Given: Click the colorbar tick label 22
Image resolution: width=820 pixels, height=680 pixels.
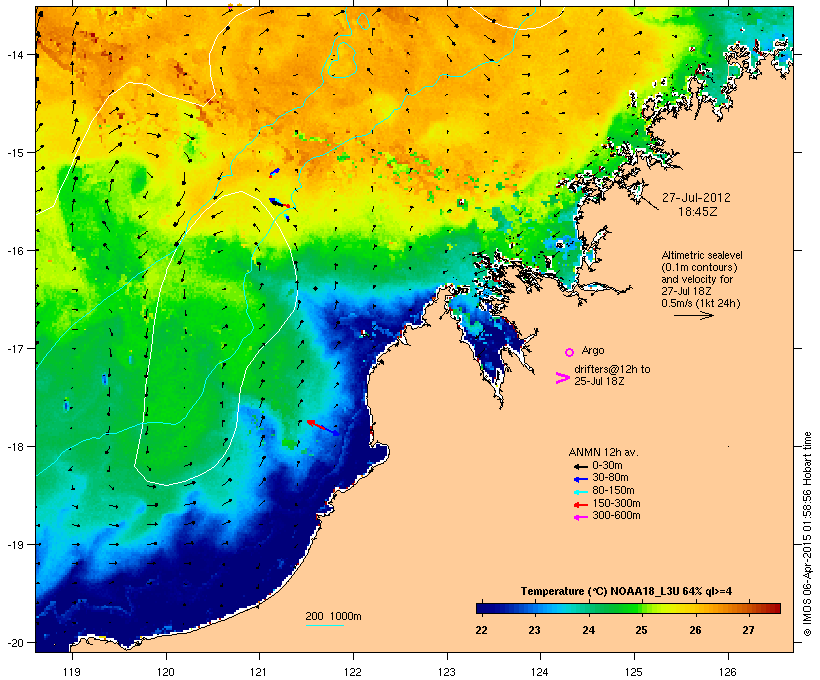Looking at the screenshot, I should point(482,630).
